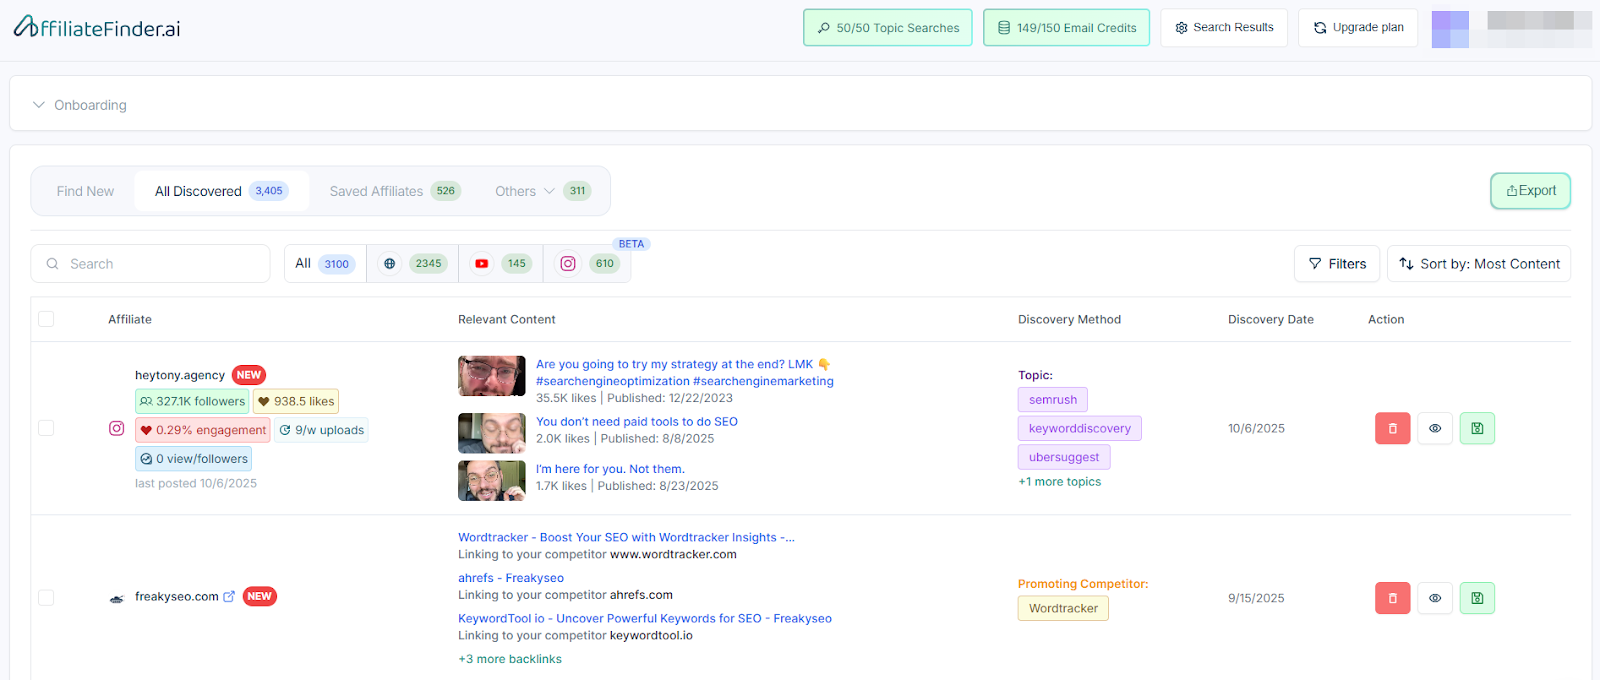Delete the freakyseo.com affiliate row

pyautogui.click(x=1392, y=598)
